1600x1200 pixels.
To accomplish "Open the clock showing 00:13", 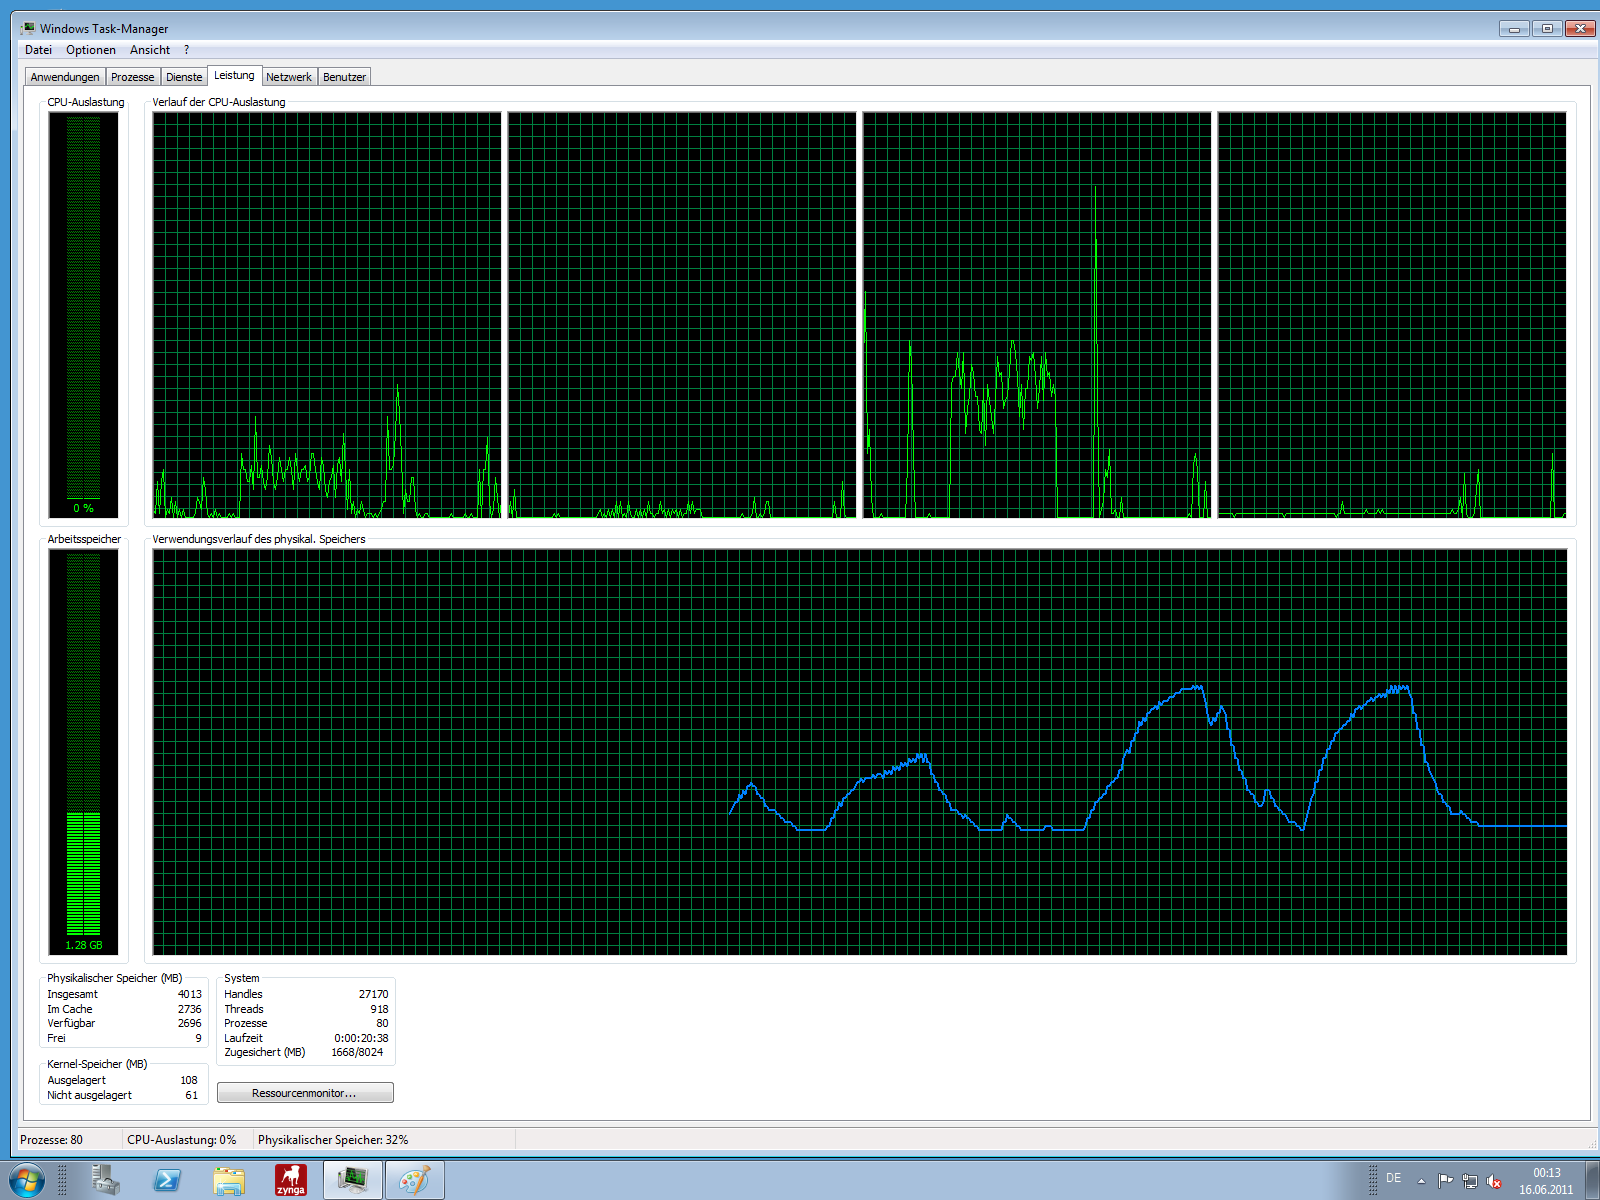I will [x=1547, y=1181].
